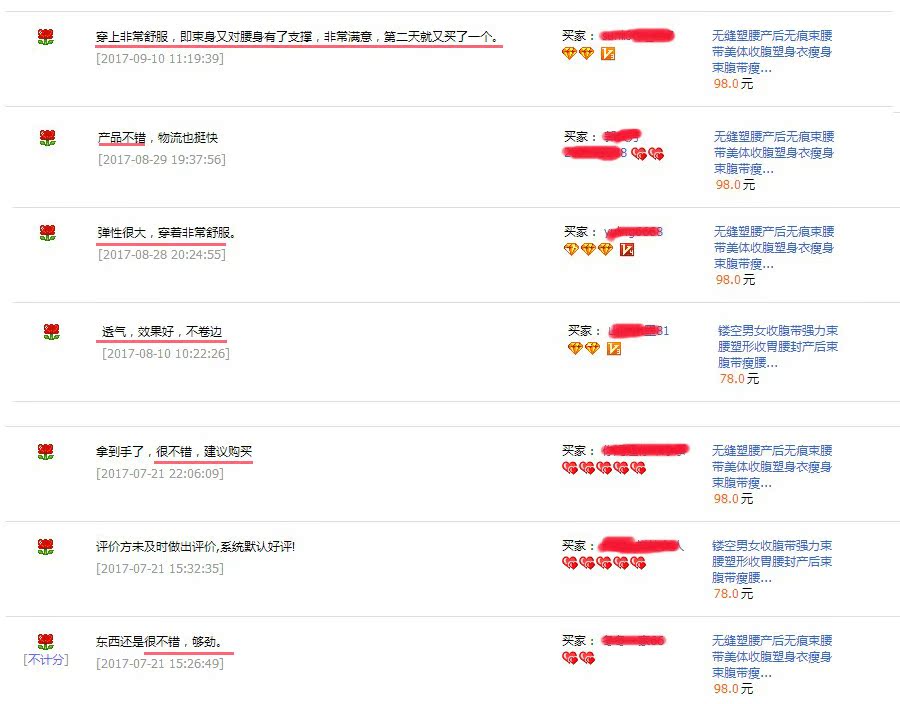The width and height of the screenshot is (900, 704).
Task: Open first 无缝塑腰产后无痕束腰 product link
Action: 772,52
